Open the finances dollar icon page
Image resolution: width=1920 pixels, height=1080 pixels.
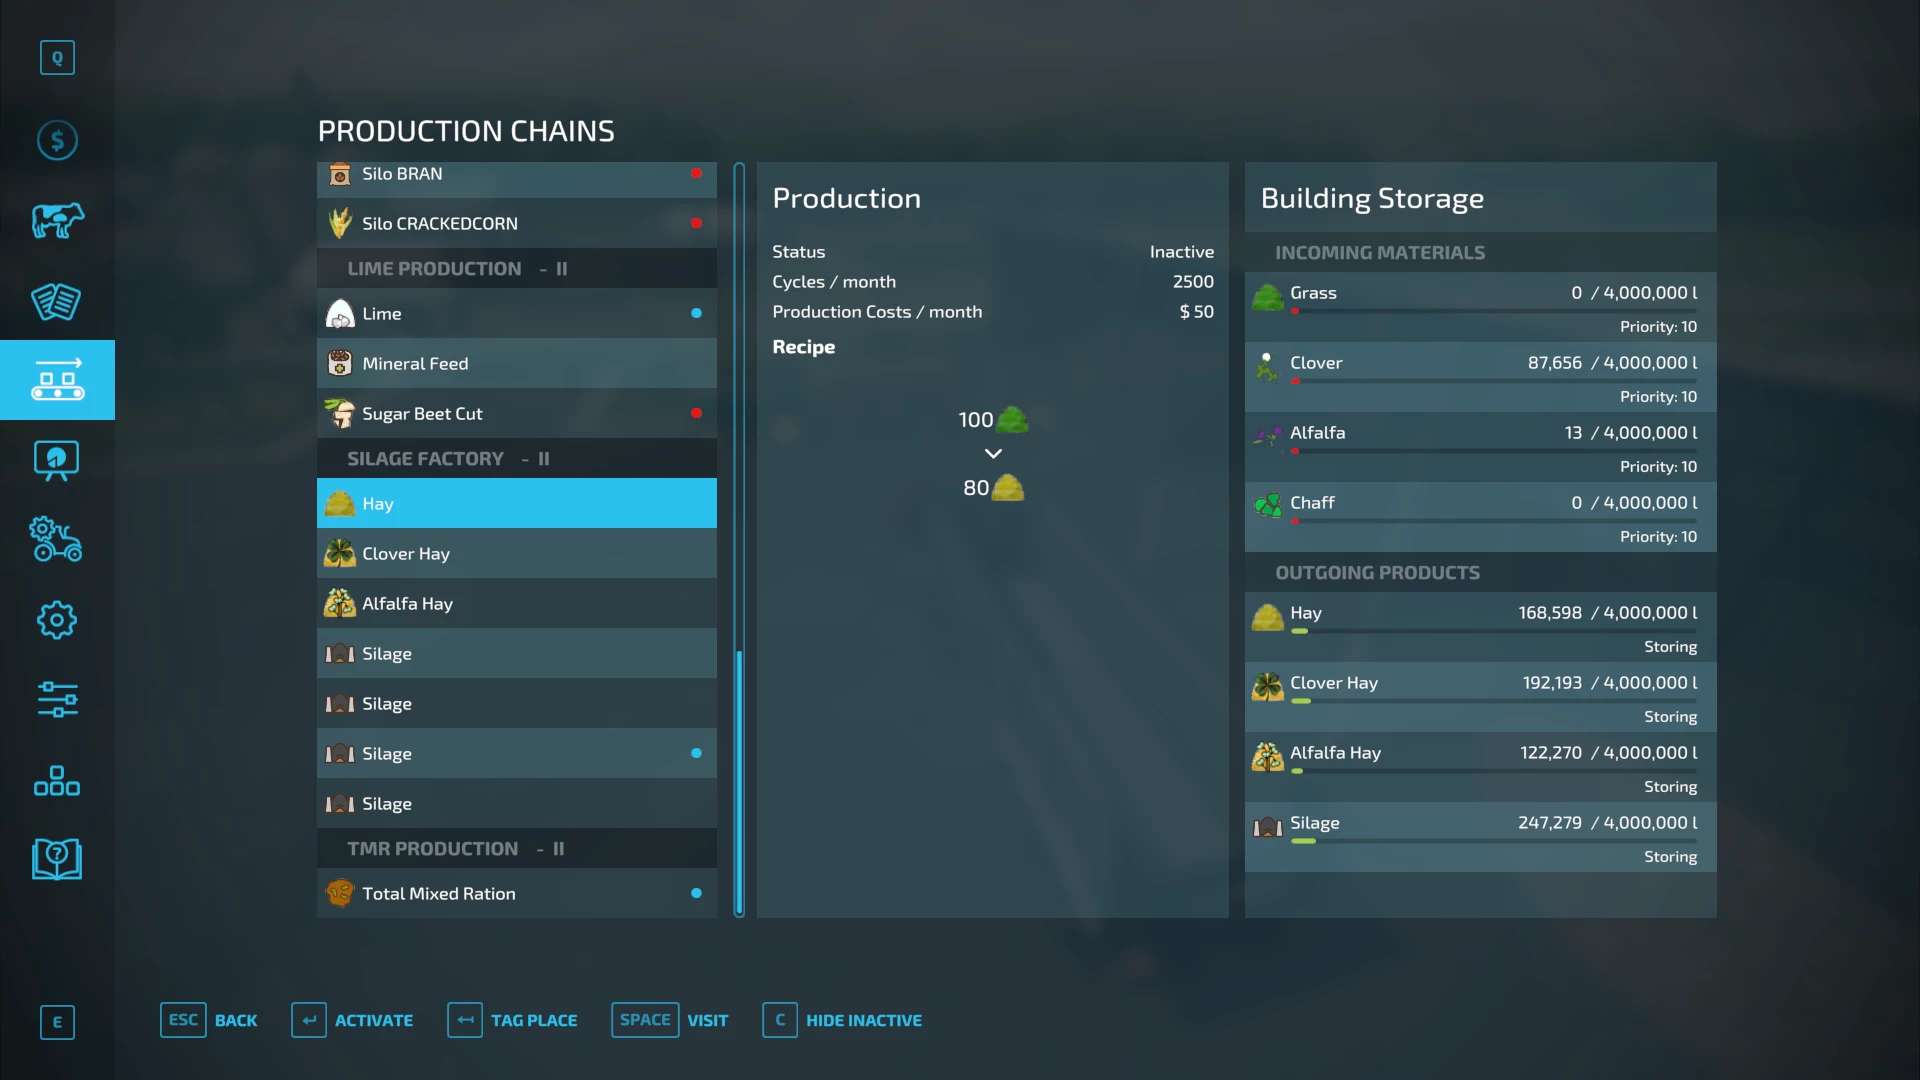click(57, 140)
